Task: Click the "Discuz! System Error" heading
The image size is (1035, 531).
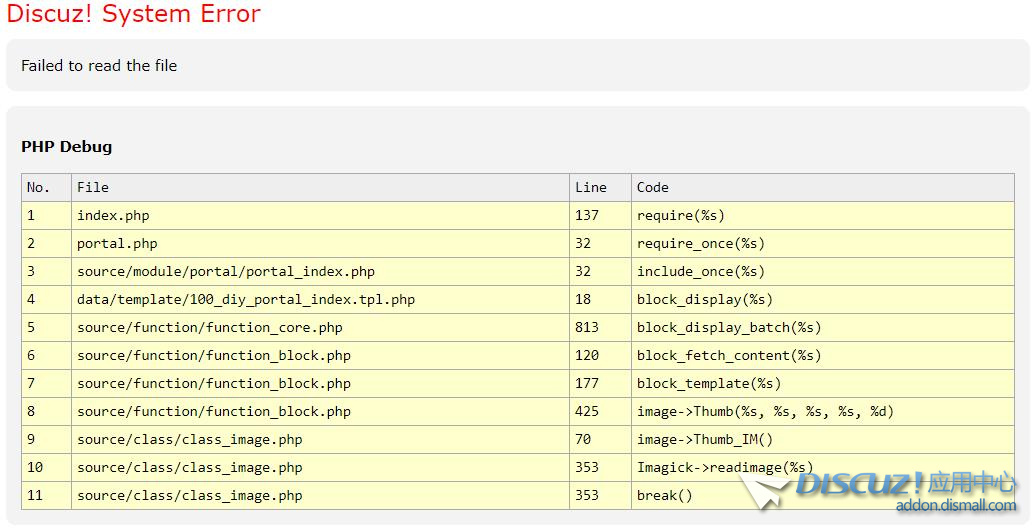Action: (133, 14)
